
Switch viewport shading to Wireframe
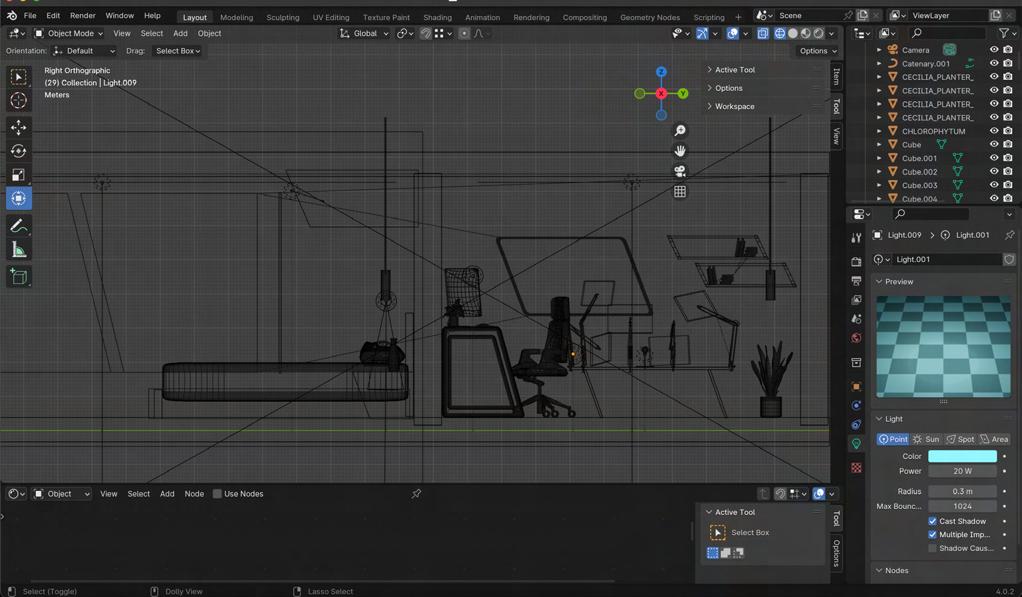(x=780, y=33)
